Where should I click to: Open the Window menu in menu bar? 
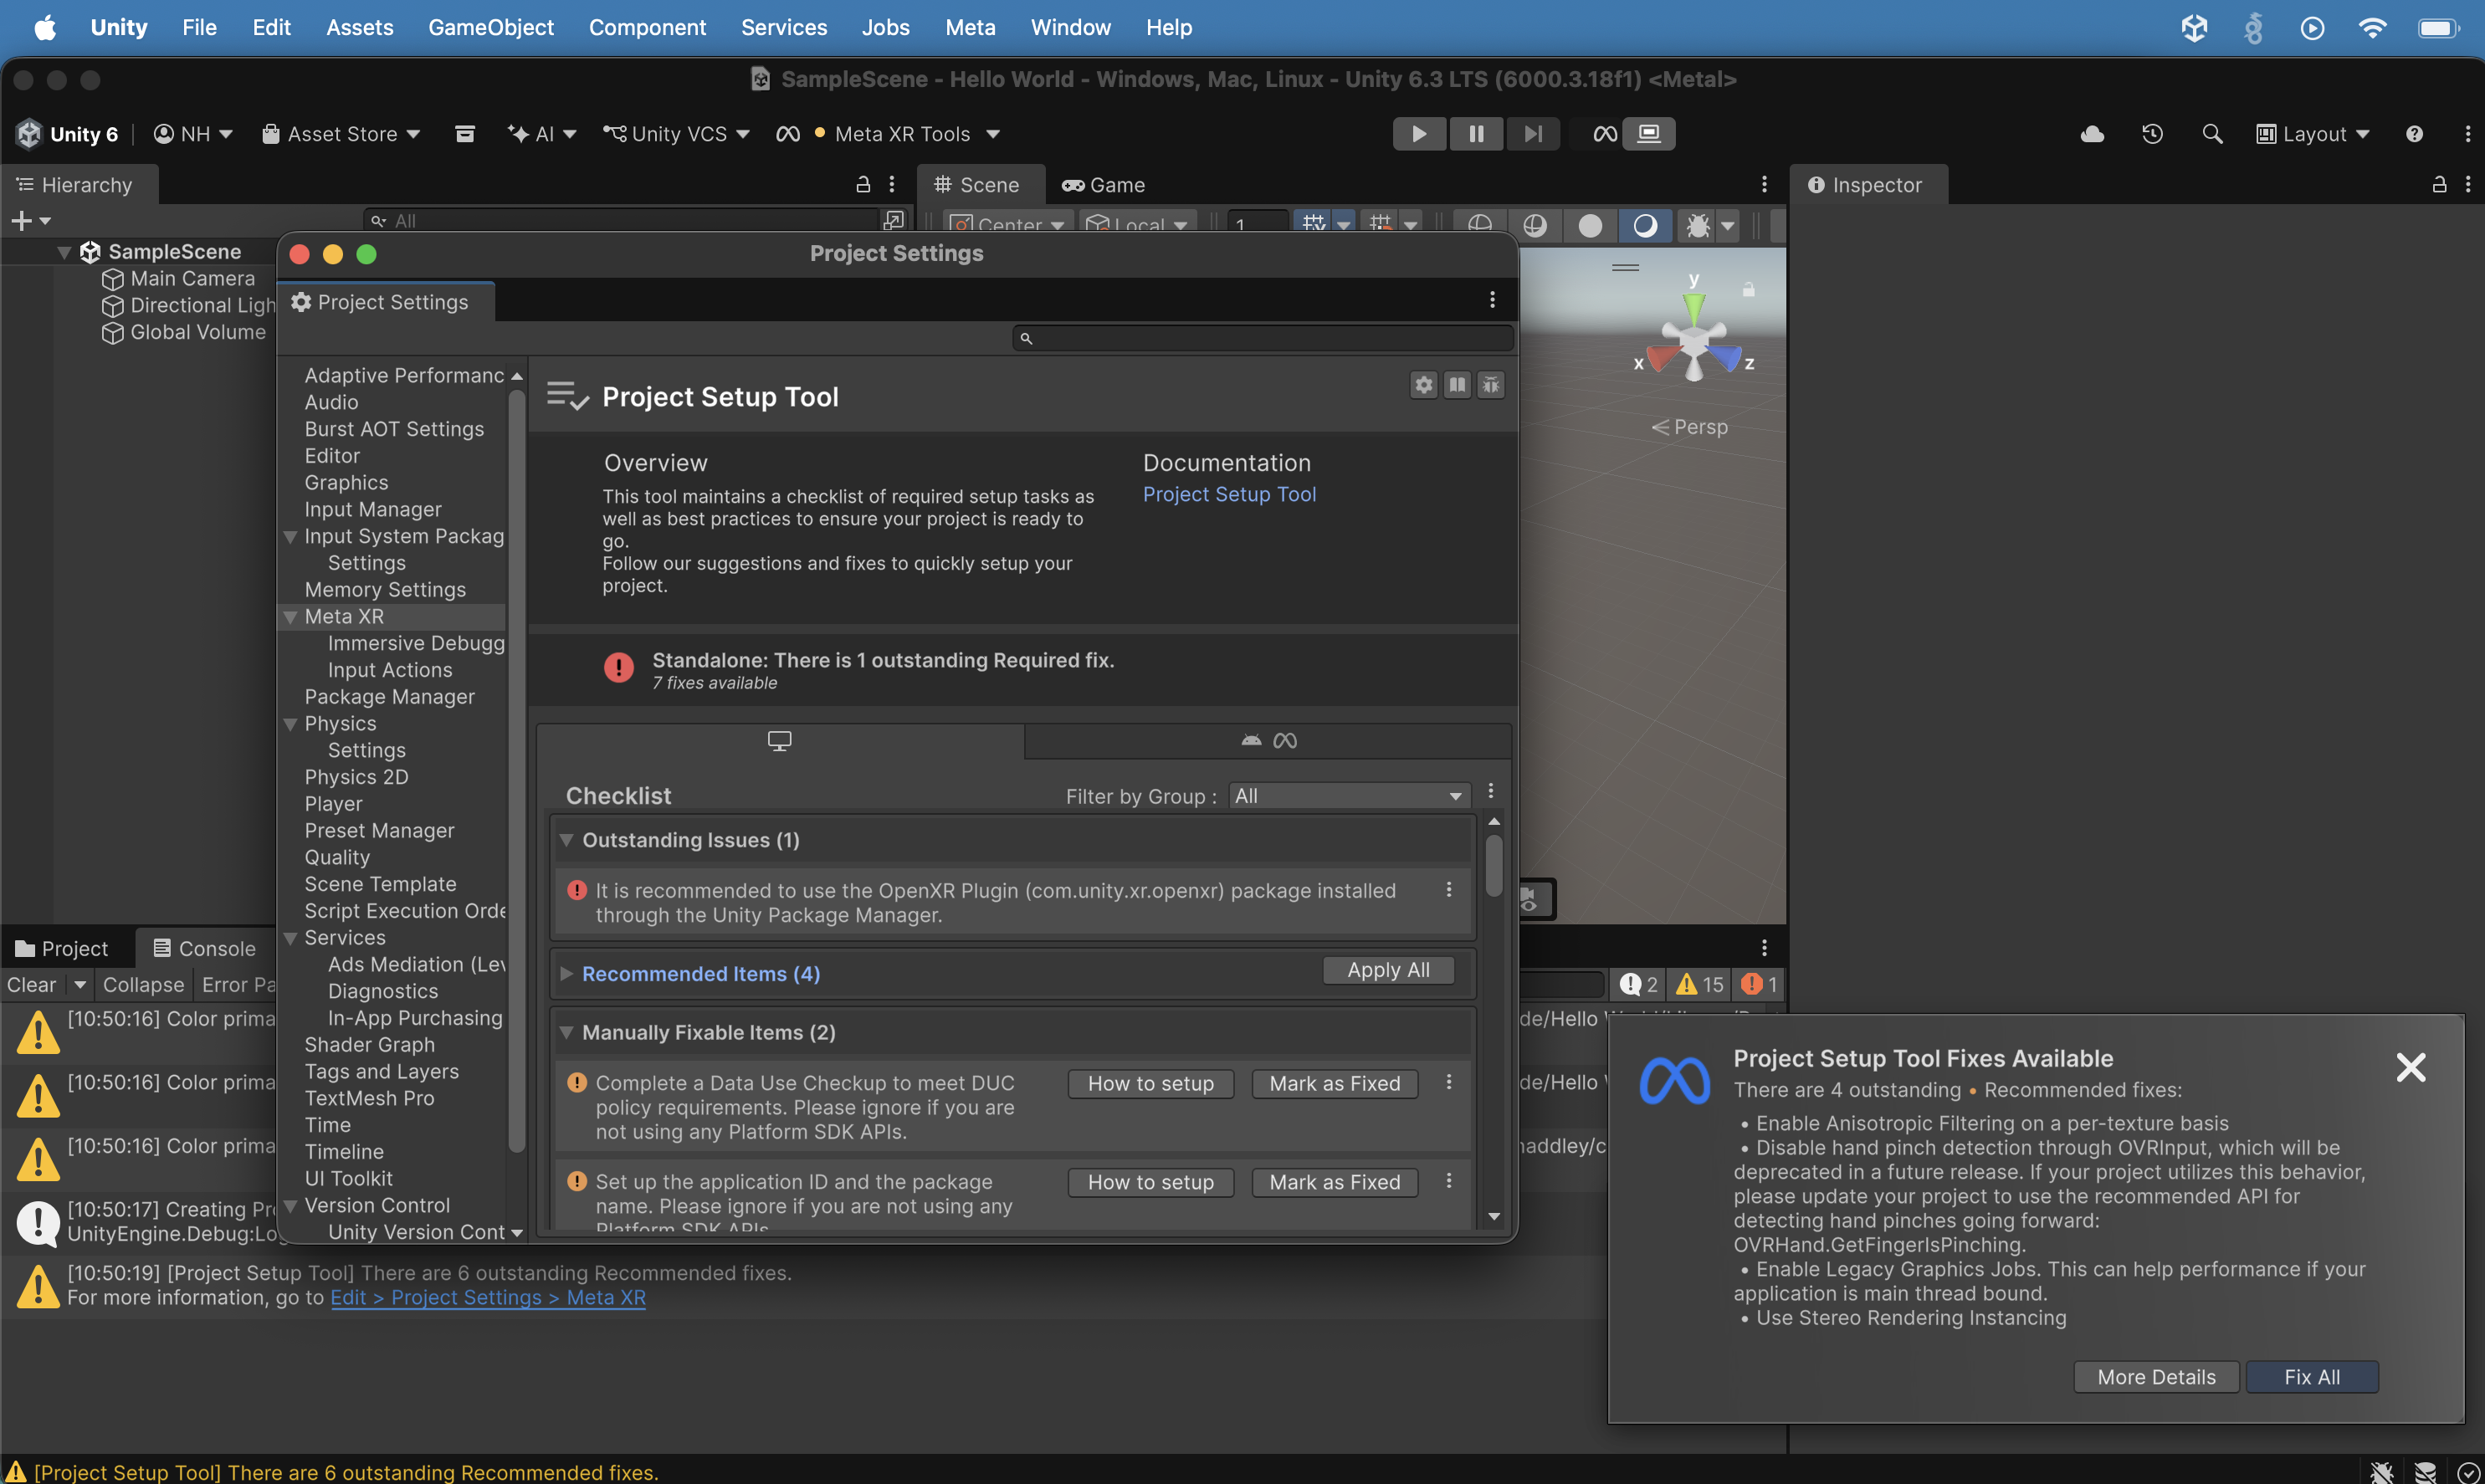(x=1070, y=27)
